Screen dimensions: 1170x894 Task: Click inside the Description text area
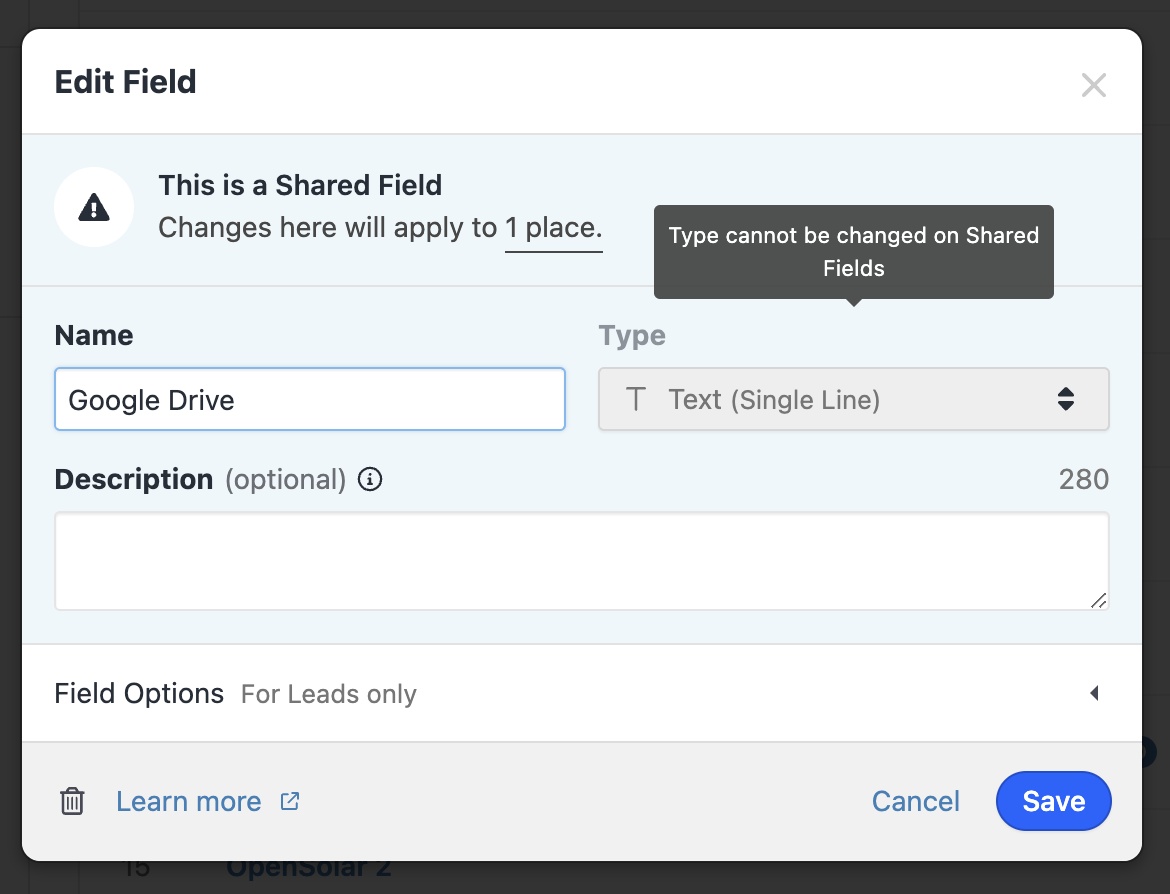(580, 560)
